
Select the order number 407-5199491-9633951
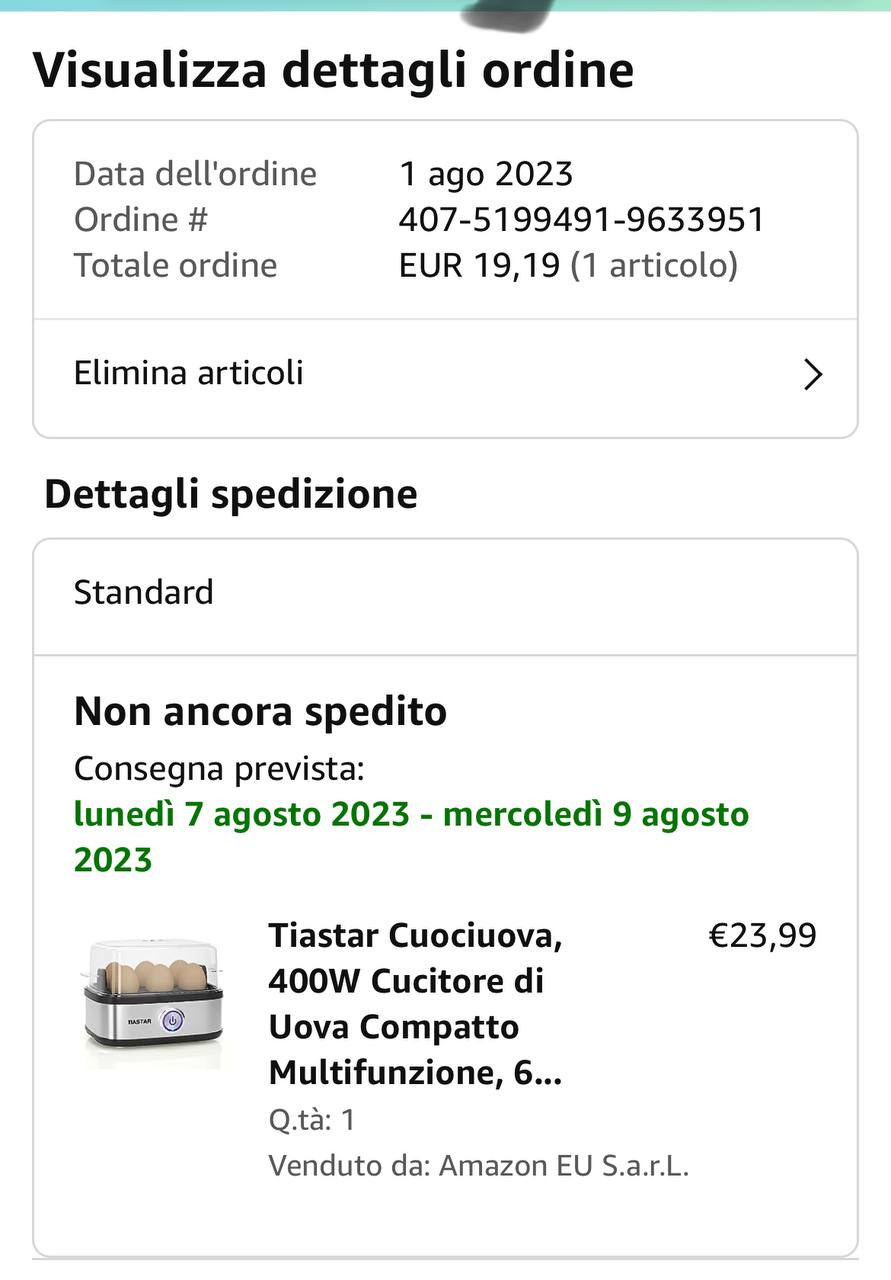point(581,219)
